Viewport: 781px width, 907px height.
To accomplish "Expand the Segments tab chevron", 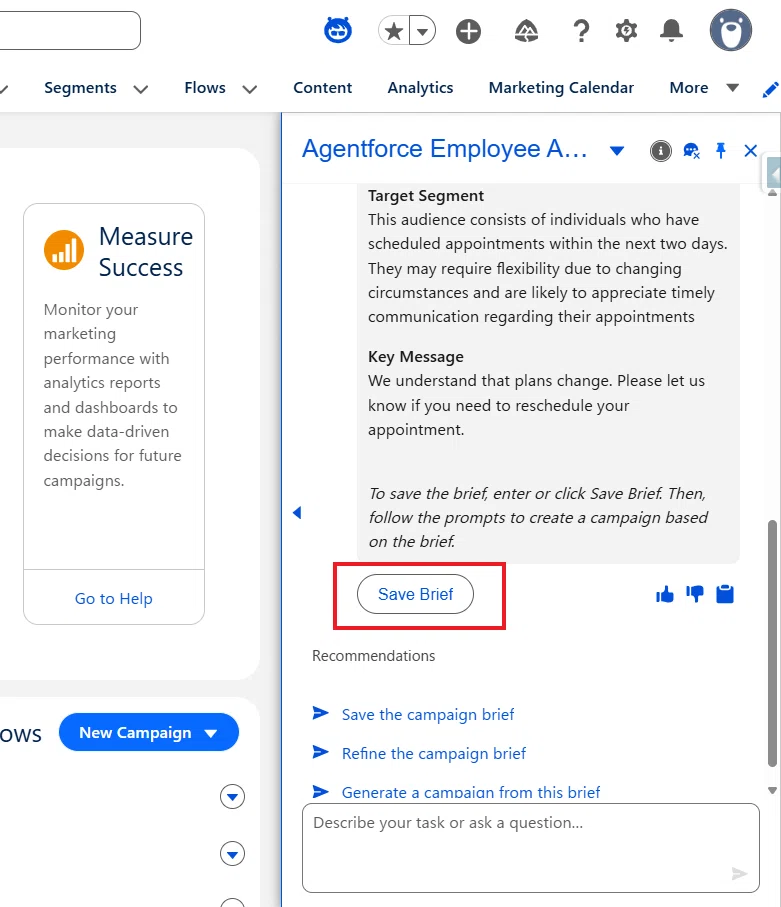I will [141, 89].
